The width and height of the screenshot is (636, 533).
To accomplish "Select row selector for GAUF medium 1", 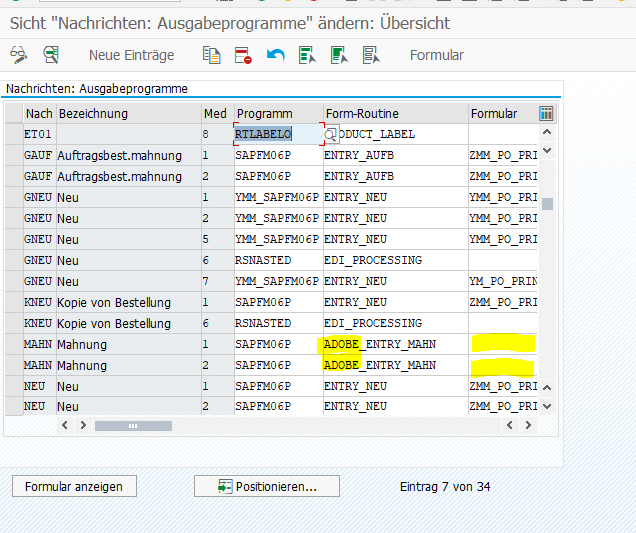I will pyautogui.click(x=14, y=155).
